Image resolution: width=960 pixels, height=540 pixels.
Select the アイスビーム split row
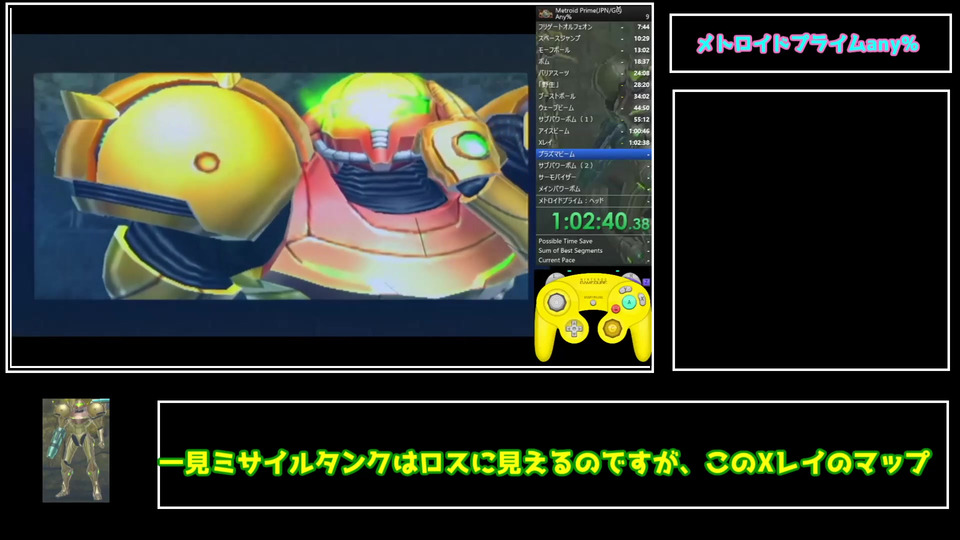593,131
